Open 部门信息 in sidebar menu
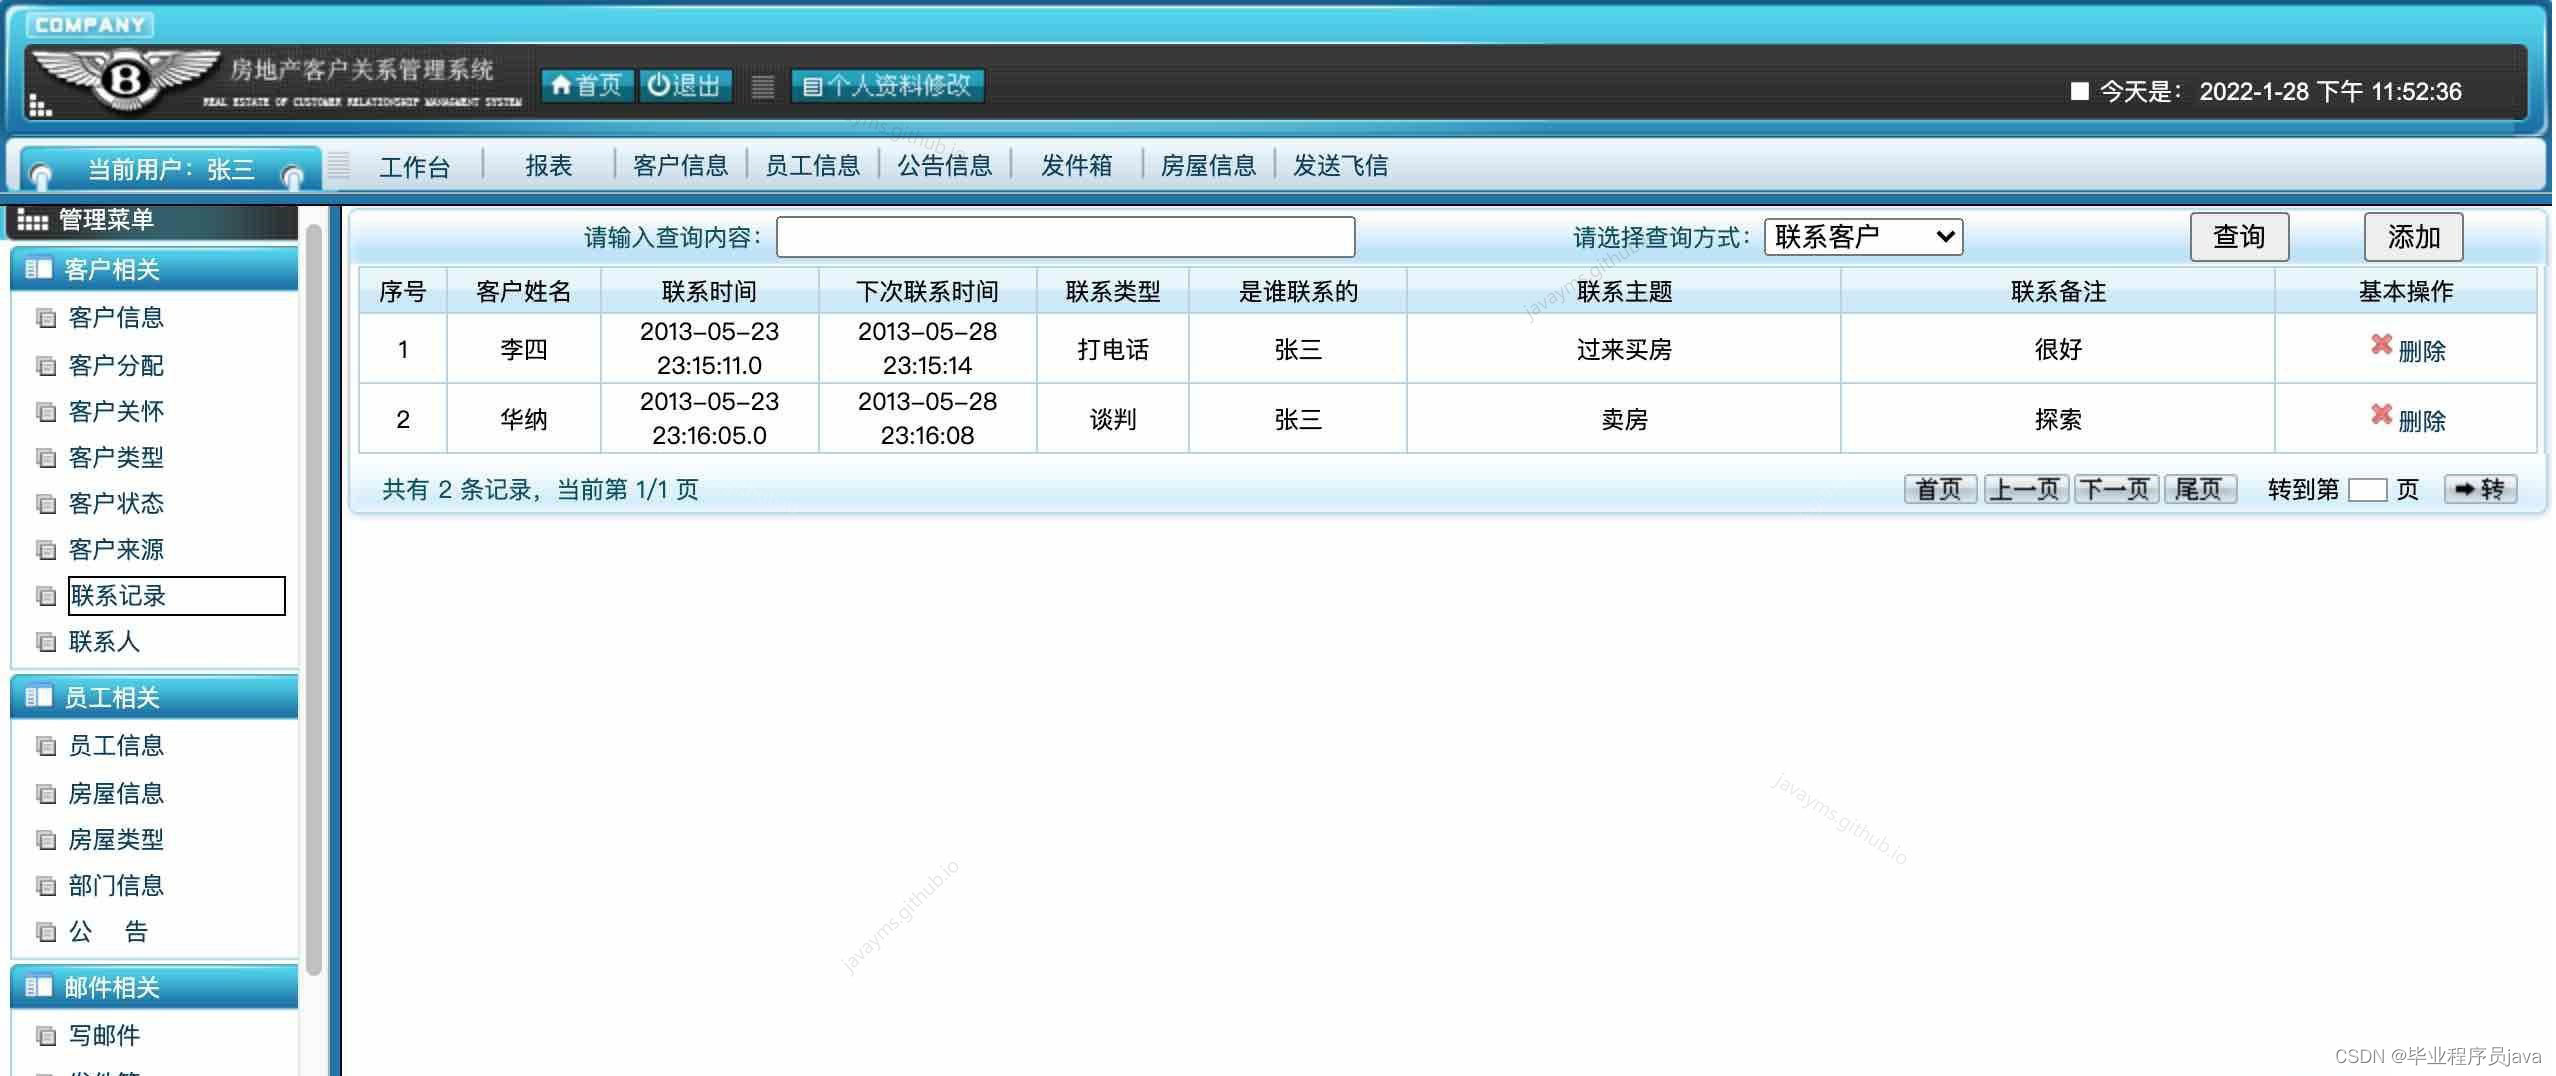Viewport: 2556px width, 1076px height. click(116, 886)
